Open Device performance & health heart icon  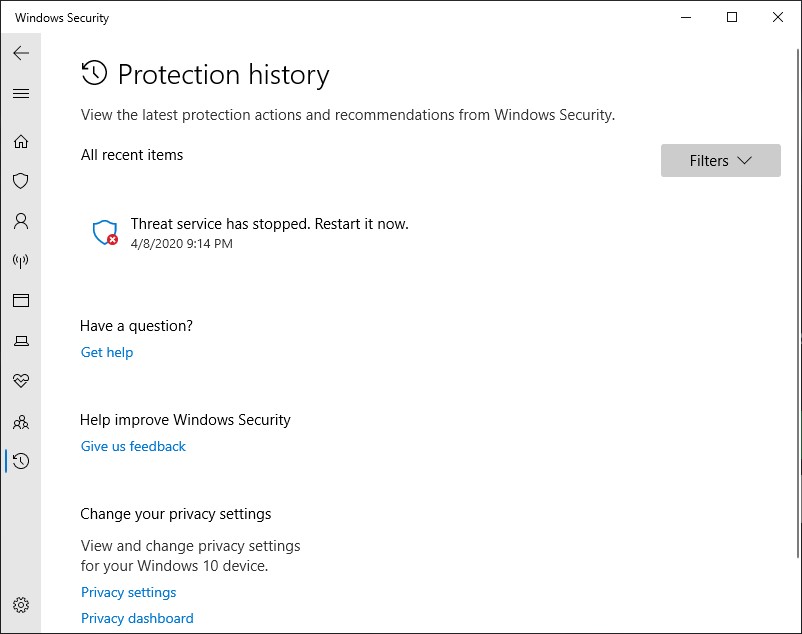point(21,380)
